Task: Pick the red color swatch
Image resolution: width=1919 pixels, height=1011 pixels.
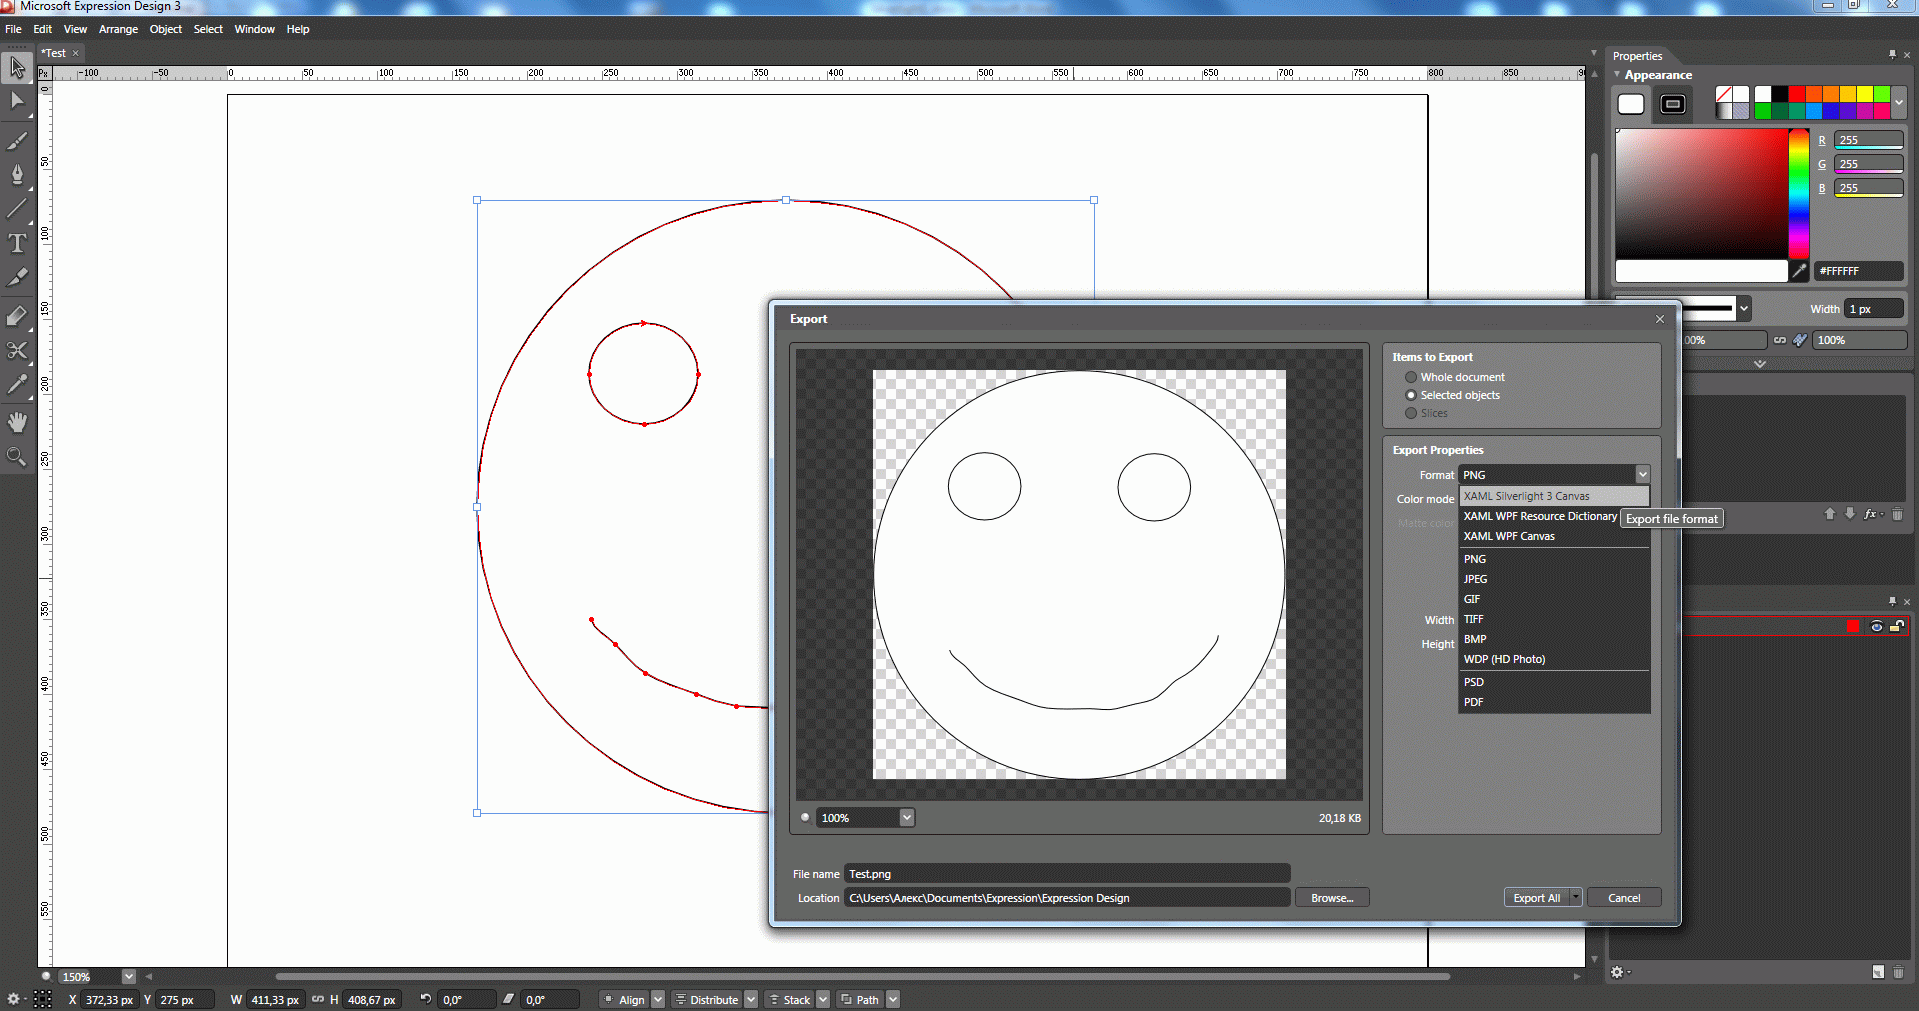Action: pos(1797,94)
